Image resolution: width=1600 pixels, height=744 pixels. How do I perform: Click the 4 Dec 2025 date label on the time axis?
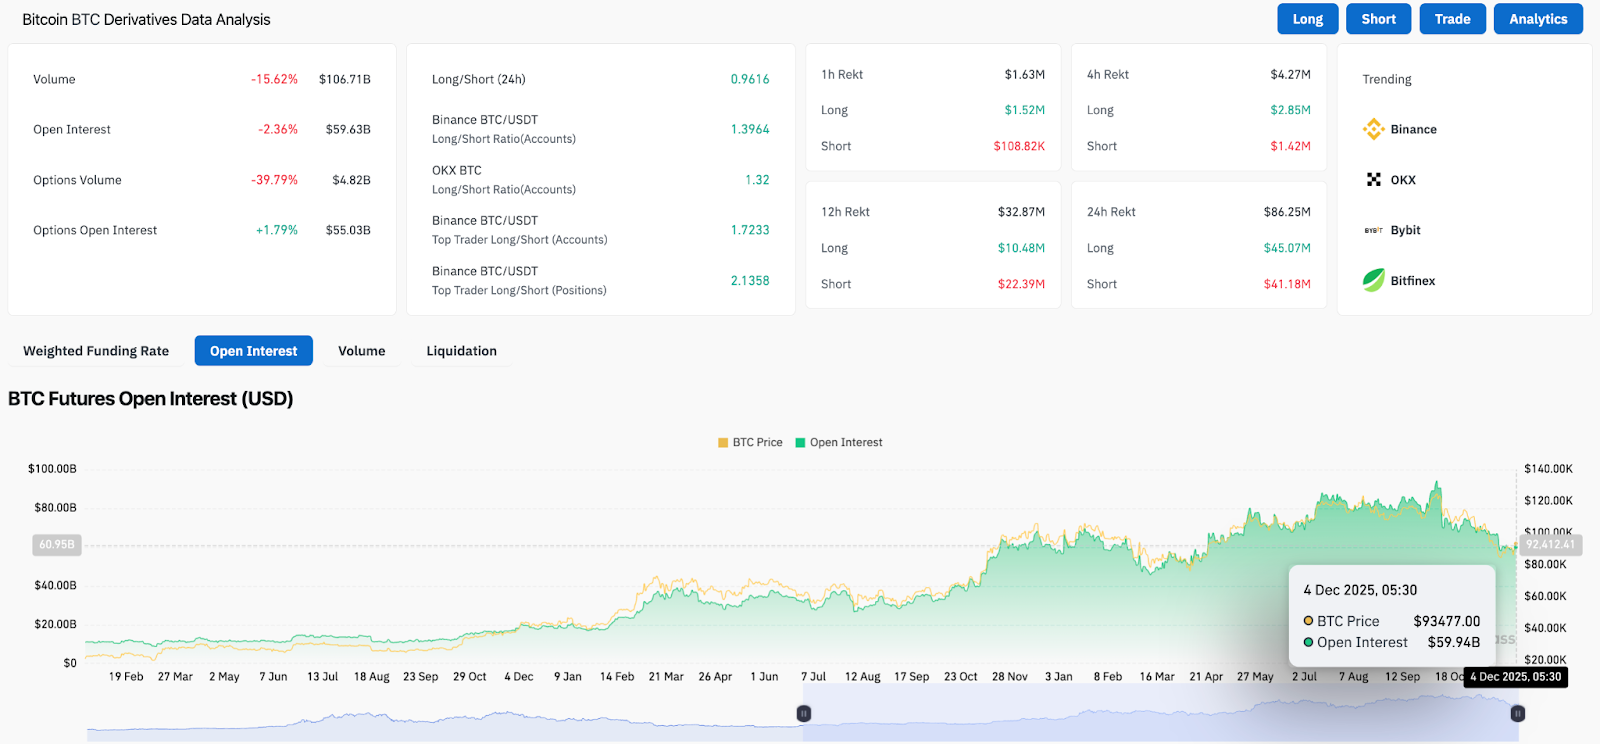coord(1515,677)
